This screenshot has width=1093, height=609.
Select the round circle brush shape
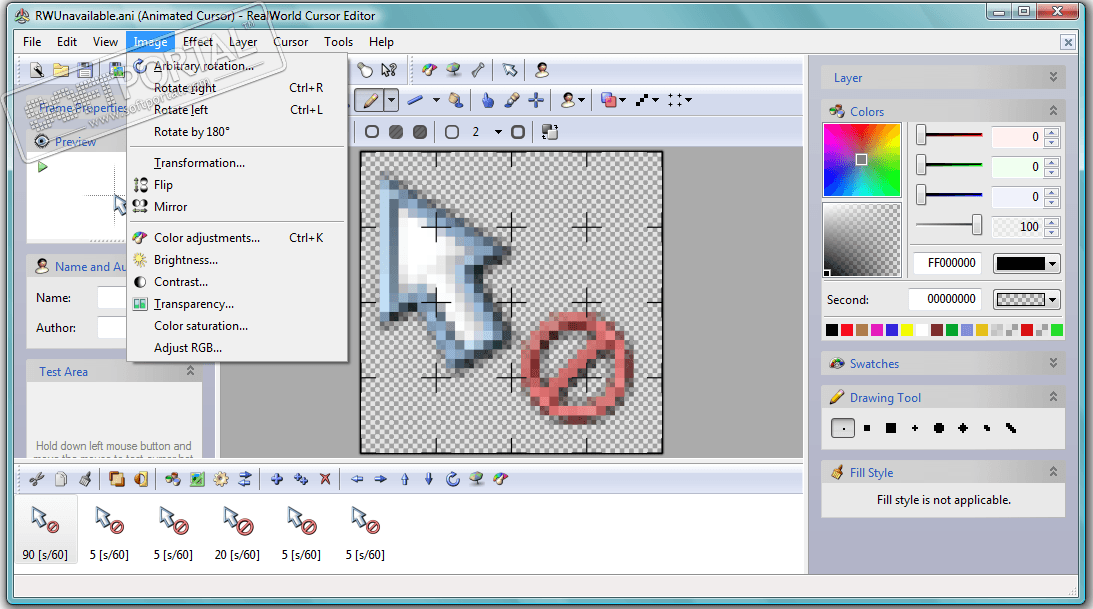tap(939, 428)
